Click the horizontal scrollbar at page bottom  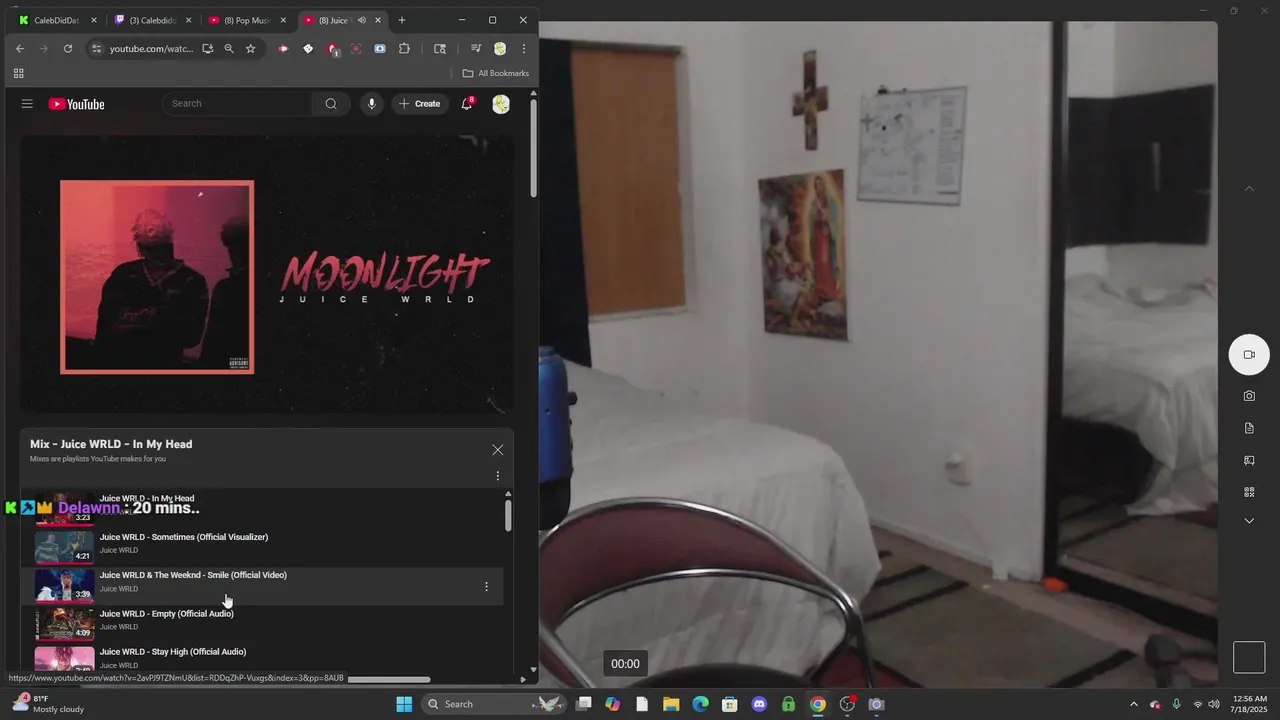(x=388, y=679)
